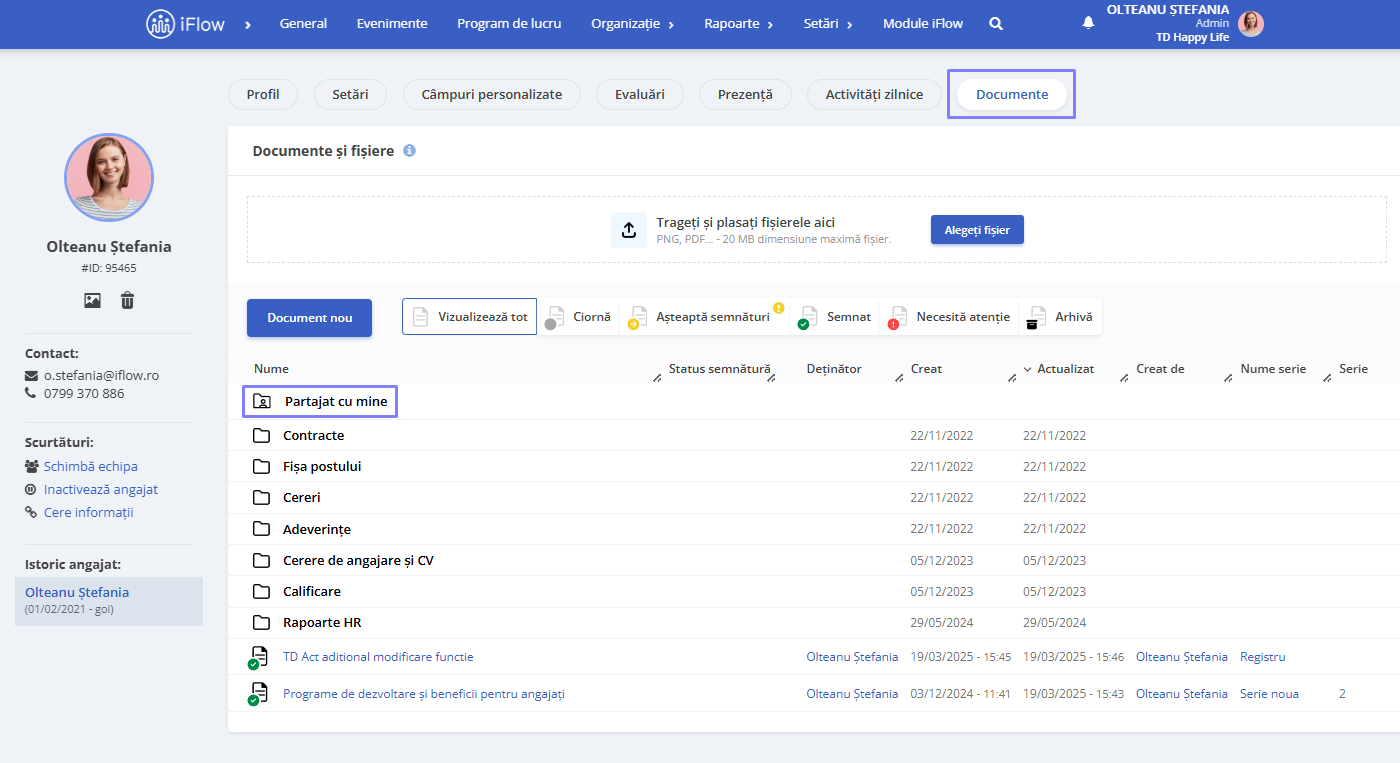
Task: Select the Arhivă filter
Action: click(x=1061, y=317)
